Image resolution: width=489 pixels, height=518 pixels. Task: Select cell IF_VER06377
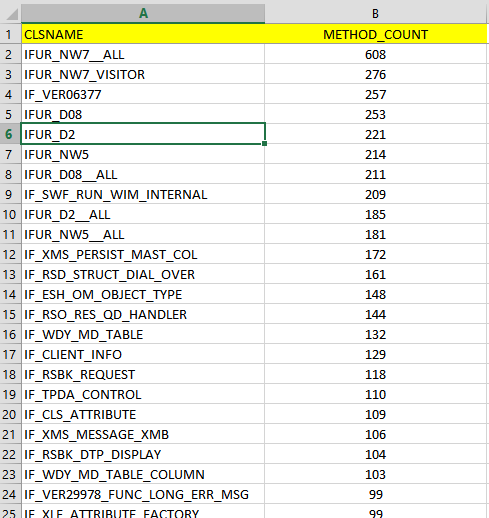(x=143, y=94)
